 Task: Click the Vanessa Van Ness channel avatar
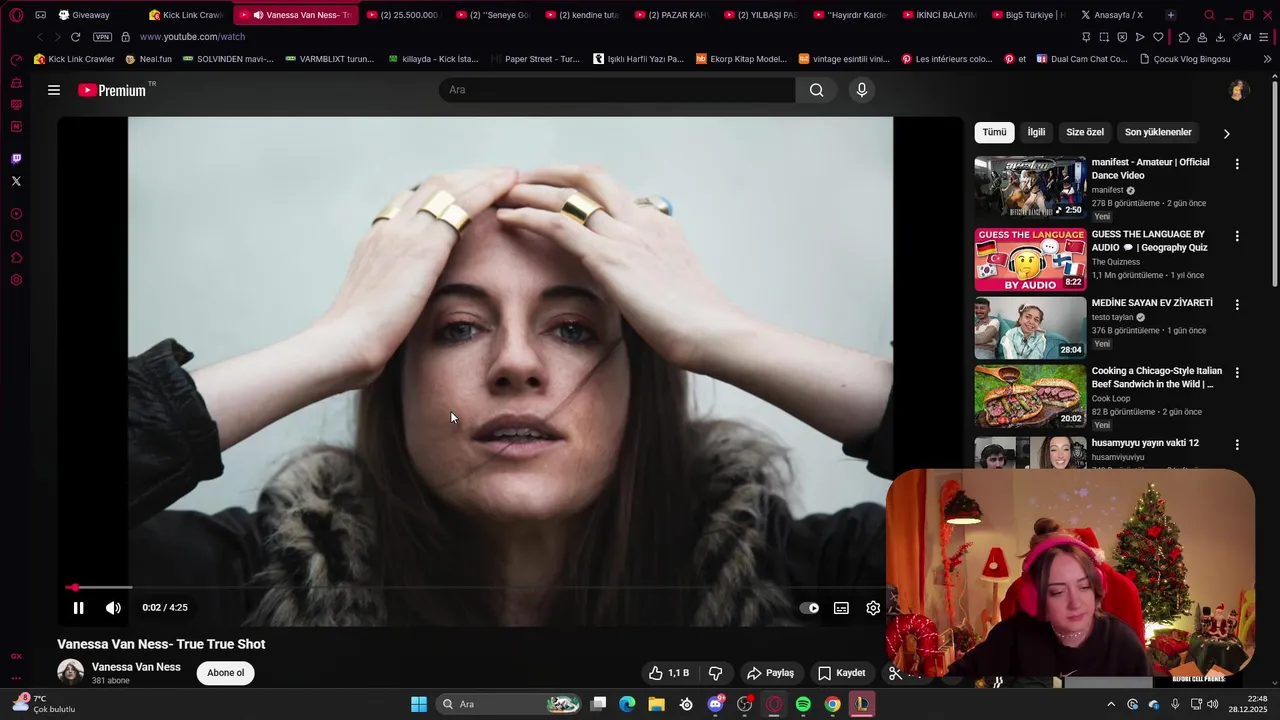coord(71,672)
